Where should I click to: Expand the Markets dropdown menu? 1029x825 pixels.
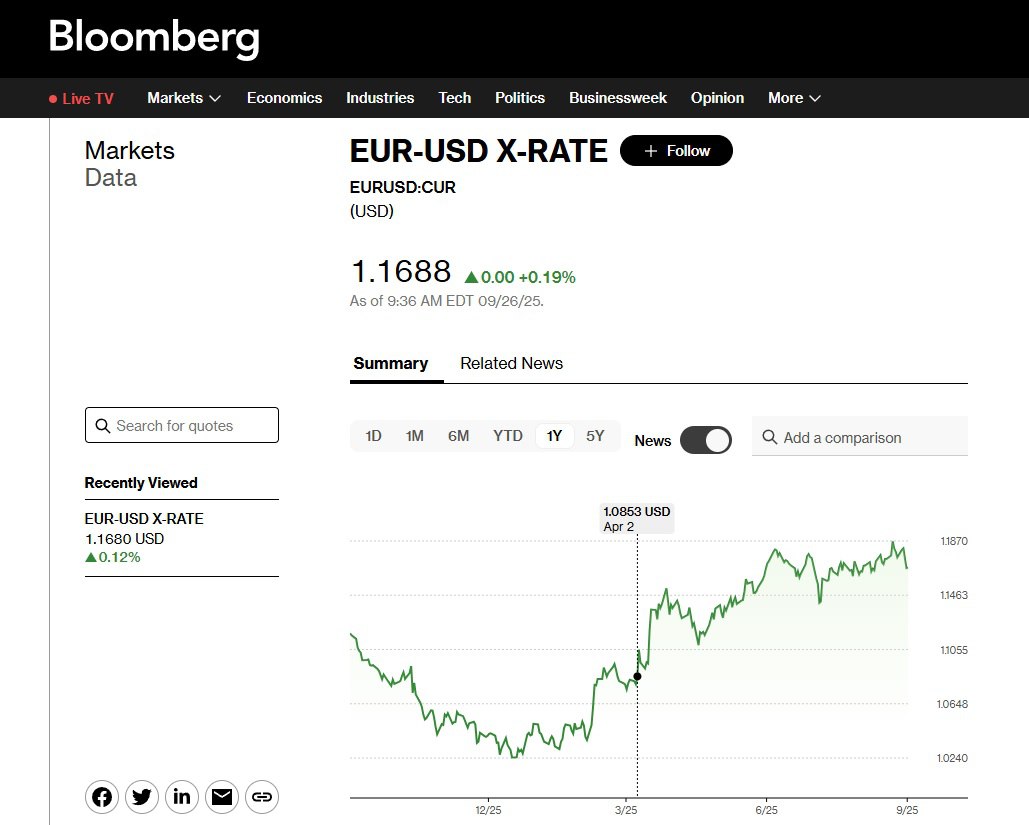[184, 98]
